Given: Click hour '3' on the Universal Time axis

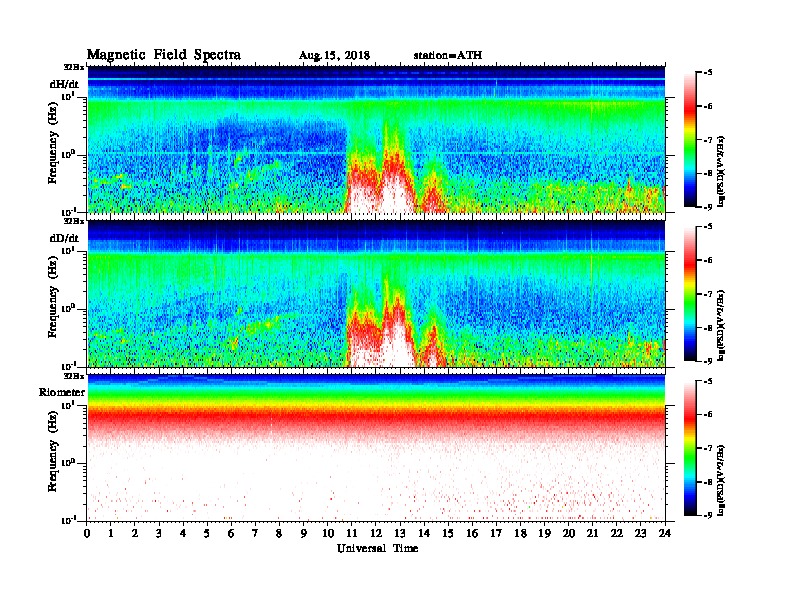Looking at the screenshot, I should point(159,533).
